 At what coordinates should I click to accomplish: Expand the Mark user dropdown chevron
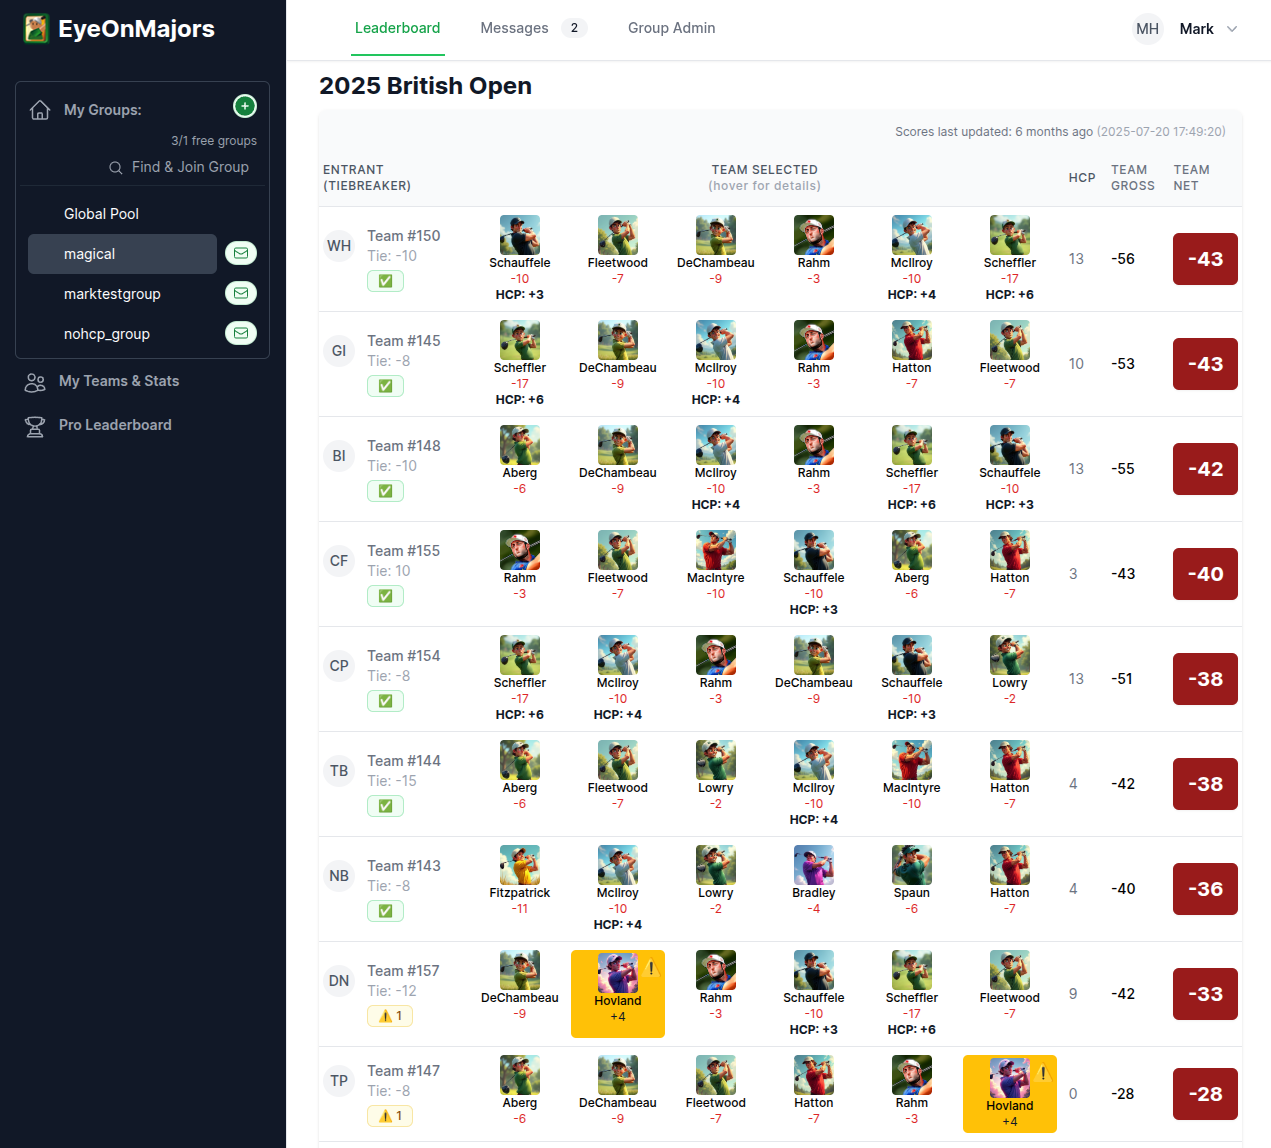(x=1232, y=29)
